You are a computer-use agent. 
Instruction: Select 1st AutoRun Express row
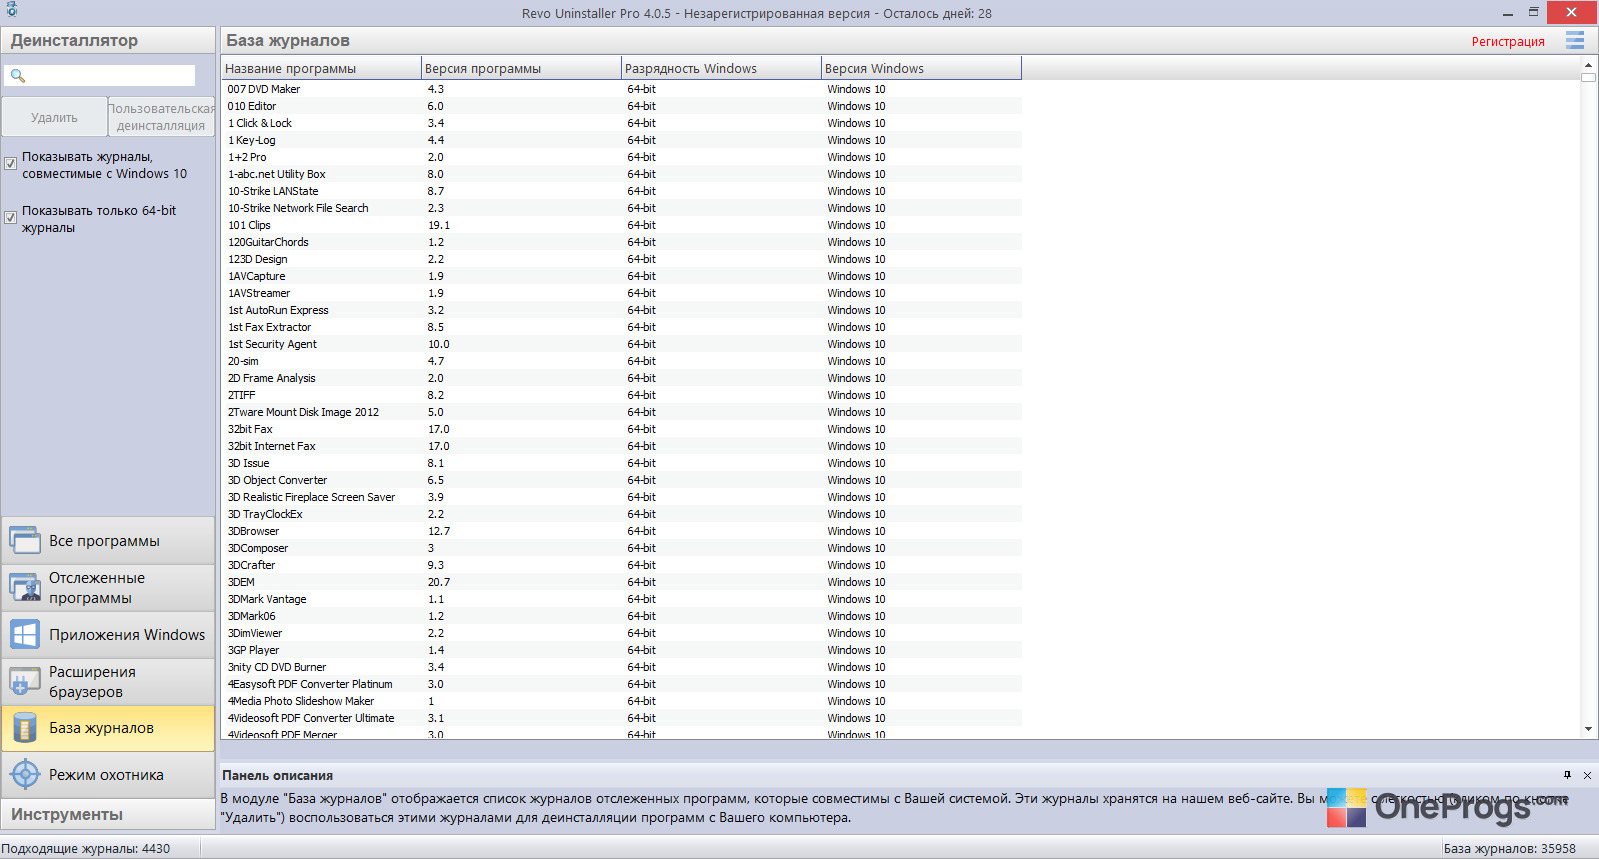[x=621, y=310]
